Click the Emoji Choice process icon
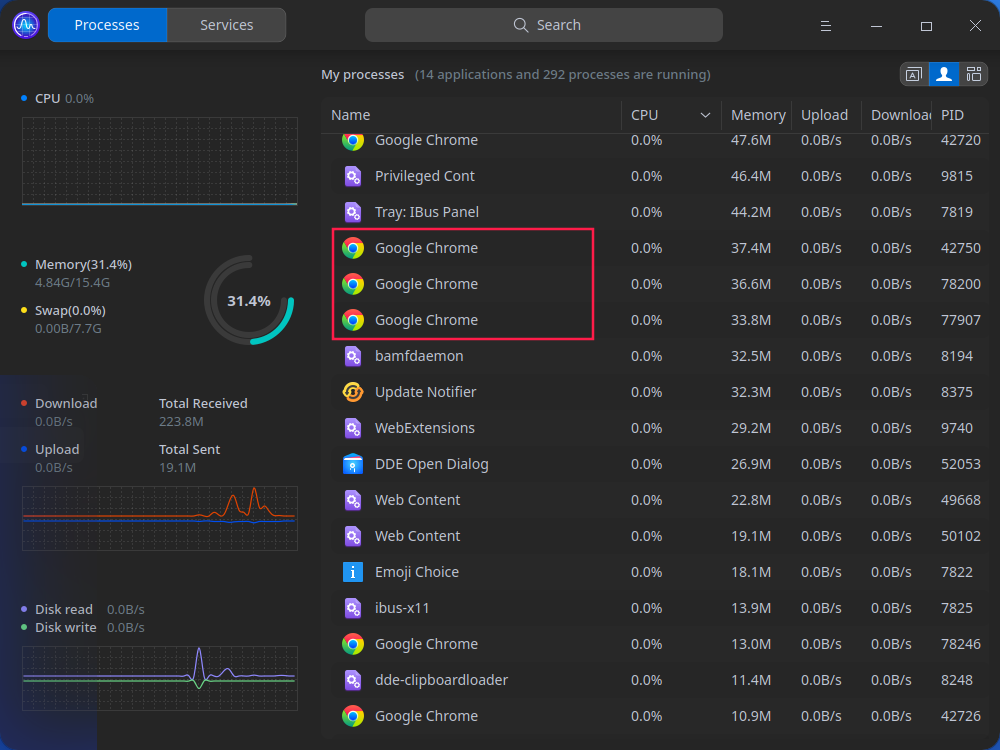The height and width of the screenshot is (750, 1000). pyautogui.click(x=352, y=572)
